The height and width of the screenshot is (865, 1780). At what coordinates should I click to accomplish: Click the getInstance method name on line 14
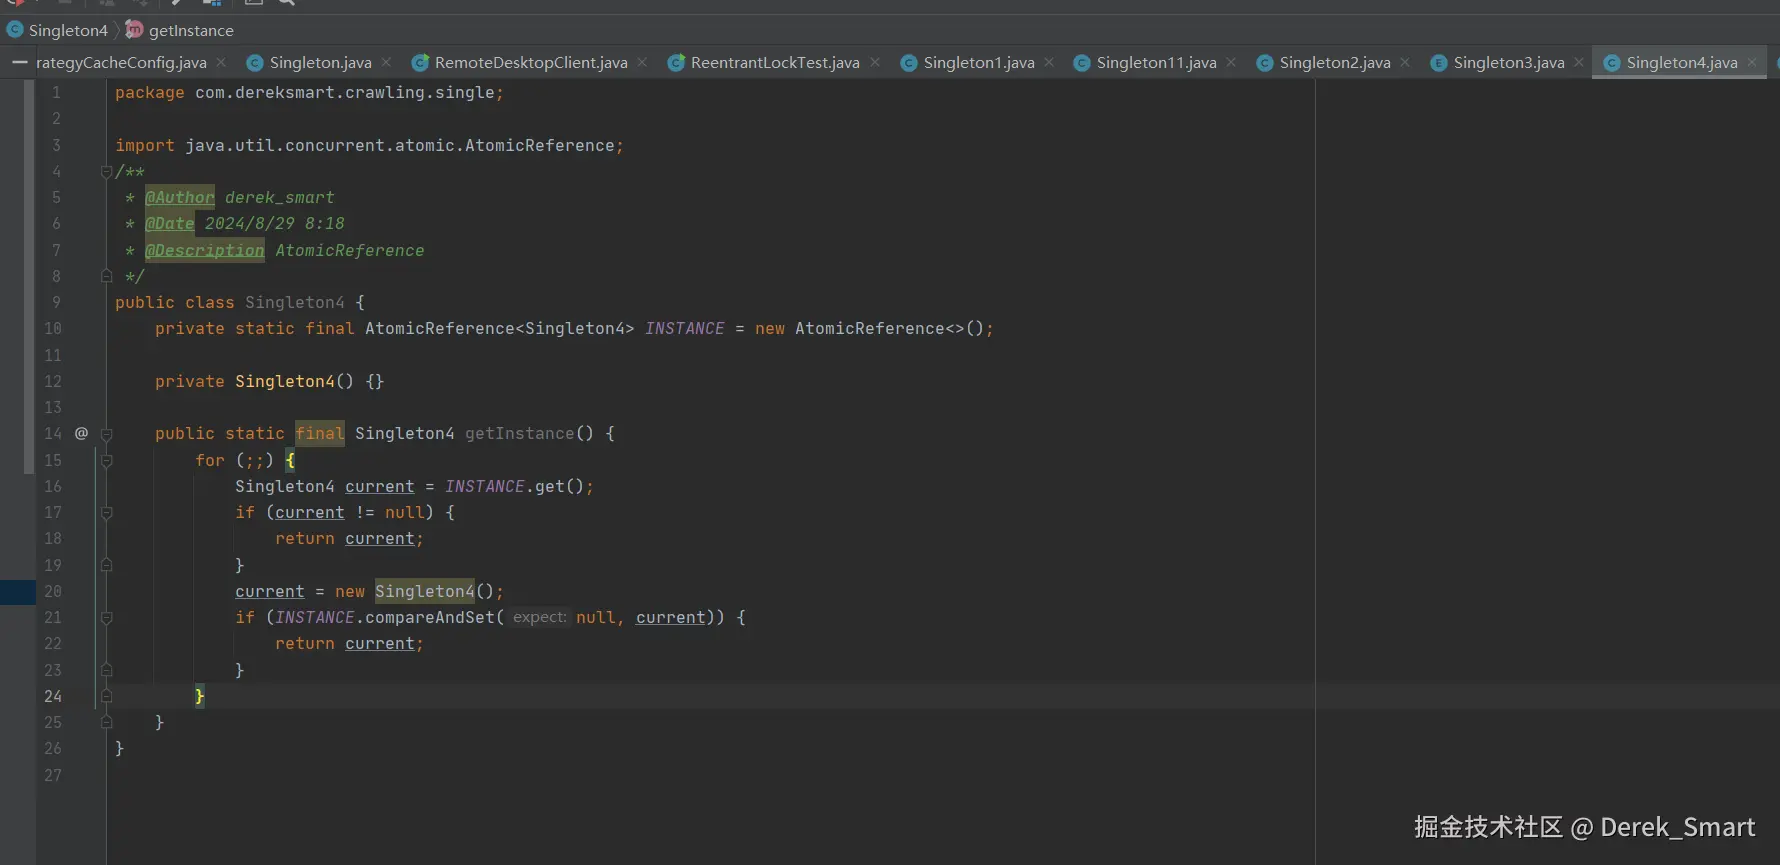pyautogui.click(x=520, y=433)
